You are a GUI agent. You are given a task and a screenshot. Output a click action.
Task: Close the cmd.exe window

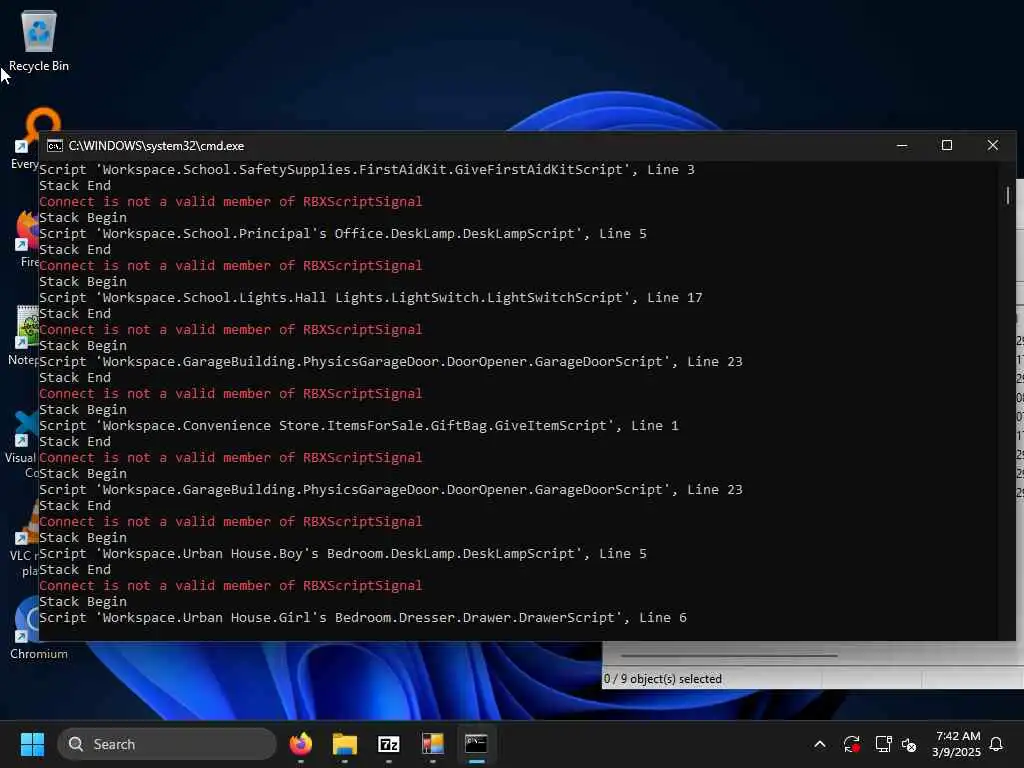tap(993, 146)
